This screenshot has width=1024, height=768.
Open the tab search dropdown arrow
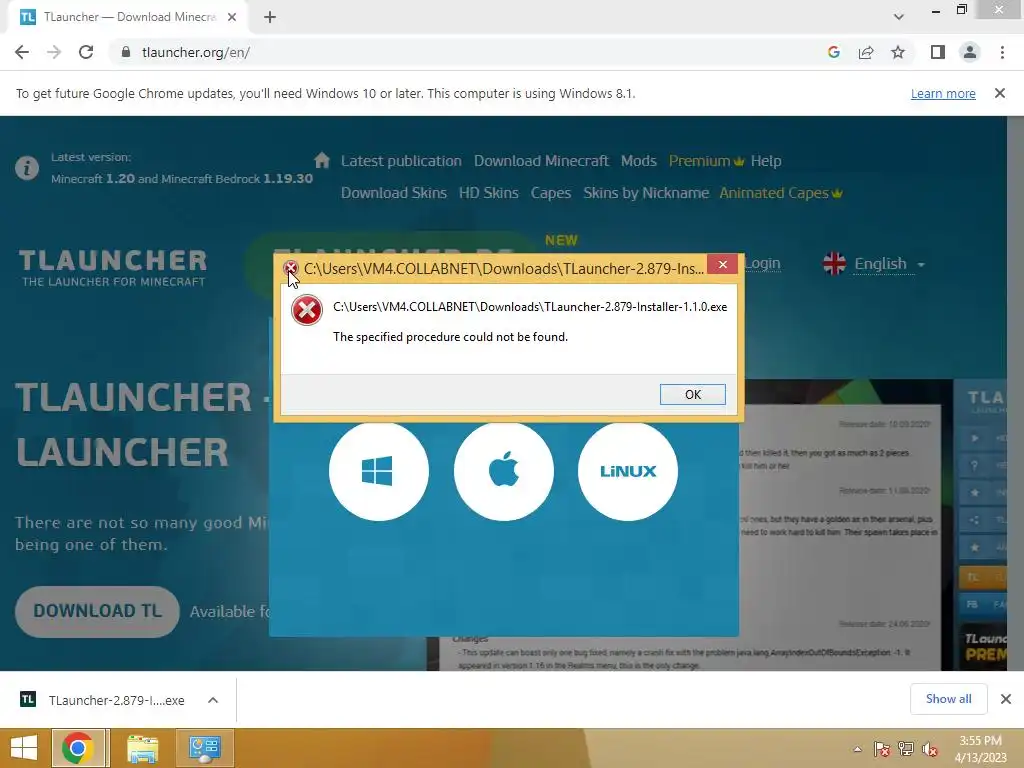tap(899, 17)
